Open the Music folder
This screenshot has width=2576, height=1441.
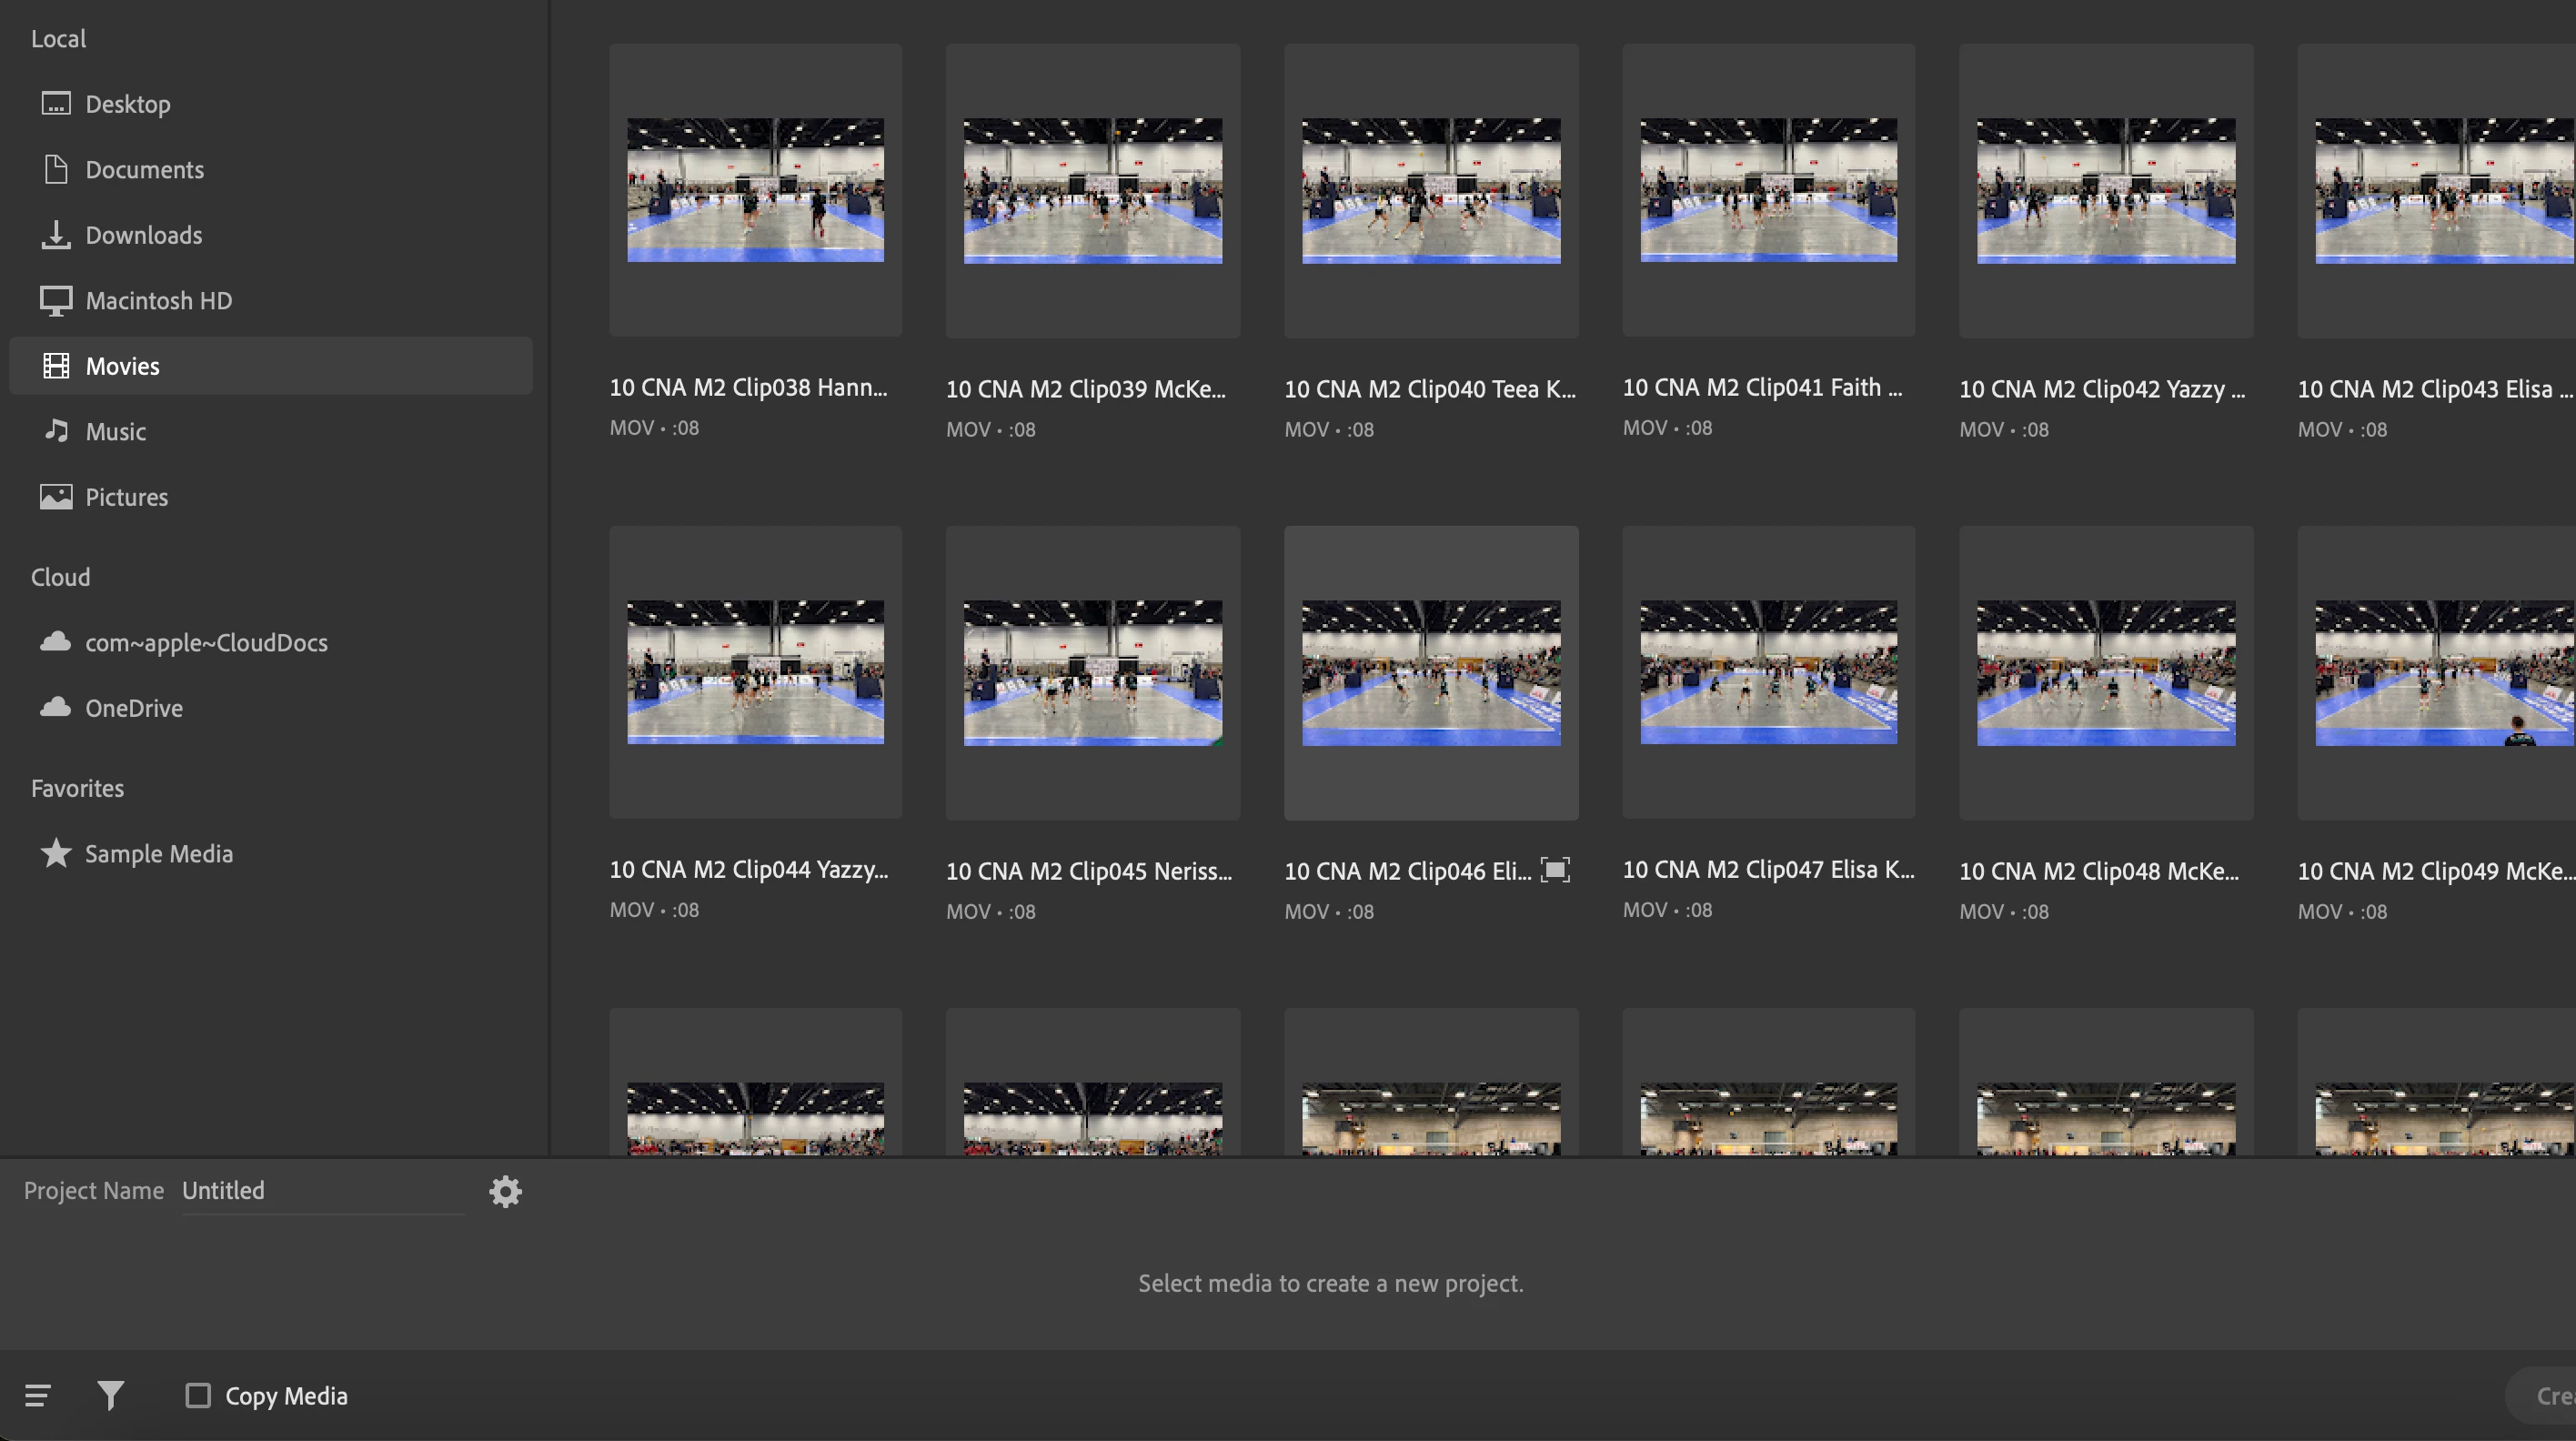pyautogui.click(x=115, y=432)
